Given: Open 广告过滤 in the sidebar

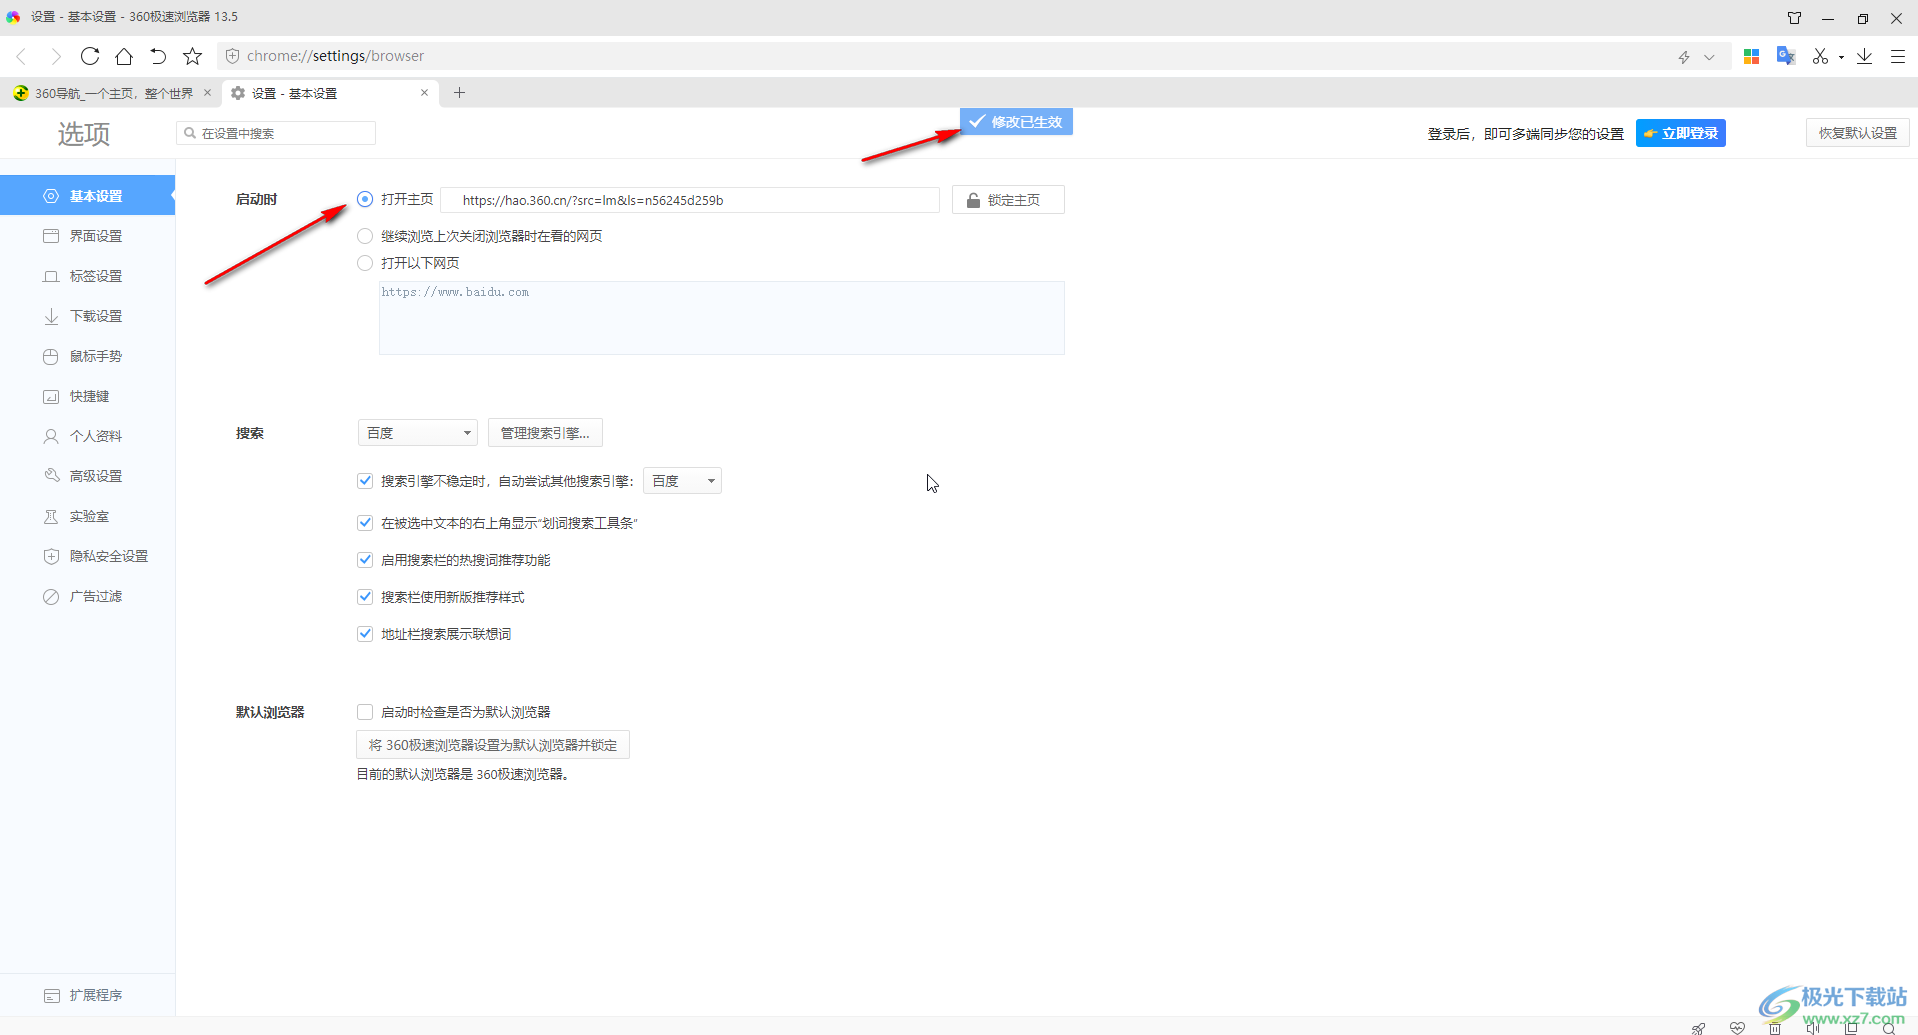Looking at the screenshot, I should [x=87, y=596].
